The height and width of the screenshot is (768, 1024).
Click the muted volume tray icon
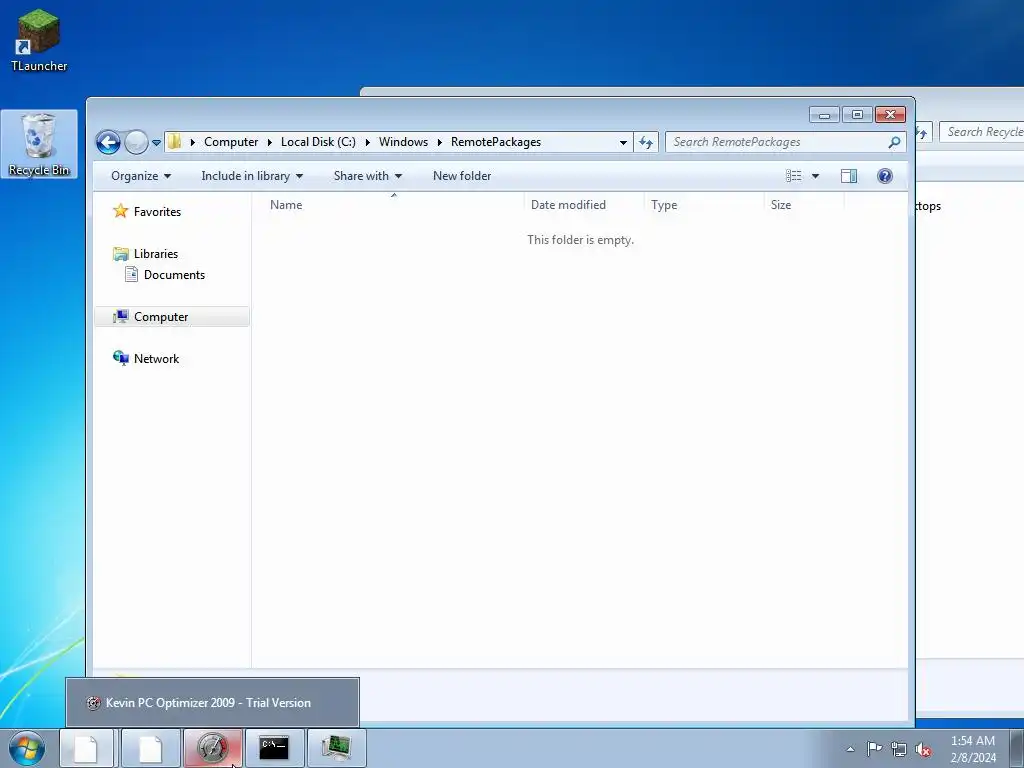click(x=923, y=749)
